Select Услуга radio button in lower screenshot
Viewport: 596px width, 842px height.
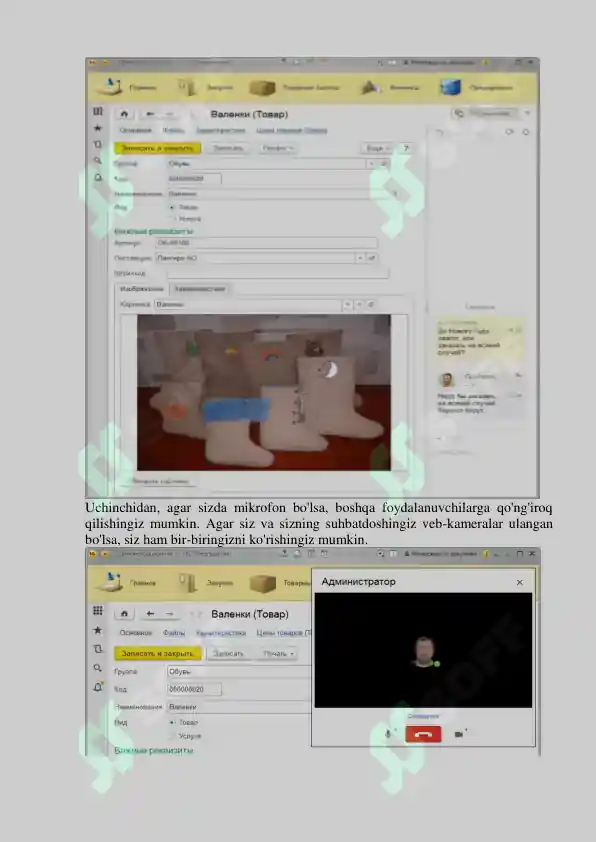173,736
